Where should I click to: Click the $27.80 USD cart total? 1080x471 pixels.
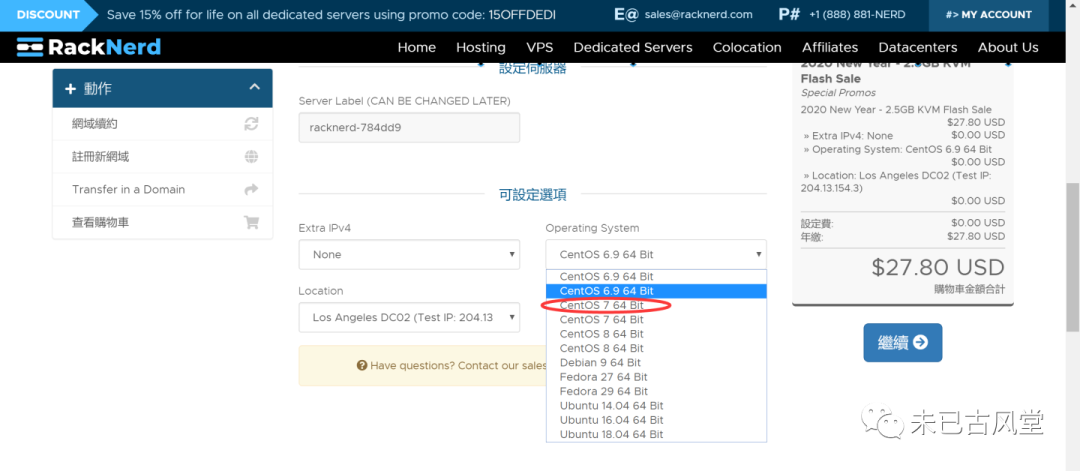937,267
